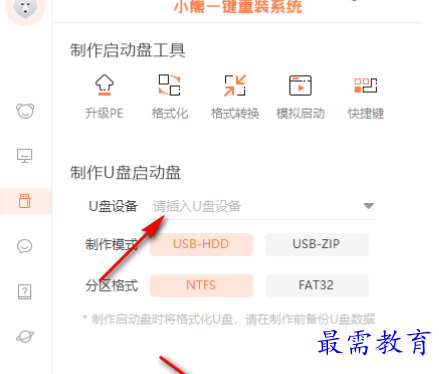Open the chat bubble sidebar icon
This screenshot has height=374, width=439.
pyautogui.click(x=25, y=247)
